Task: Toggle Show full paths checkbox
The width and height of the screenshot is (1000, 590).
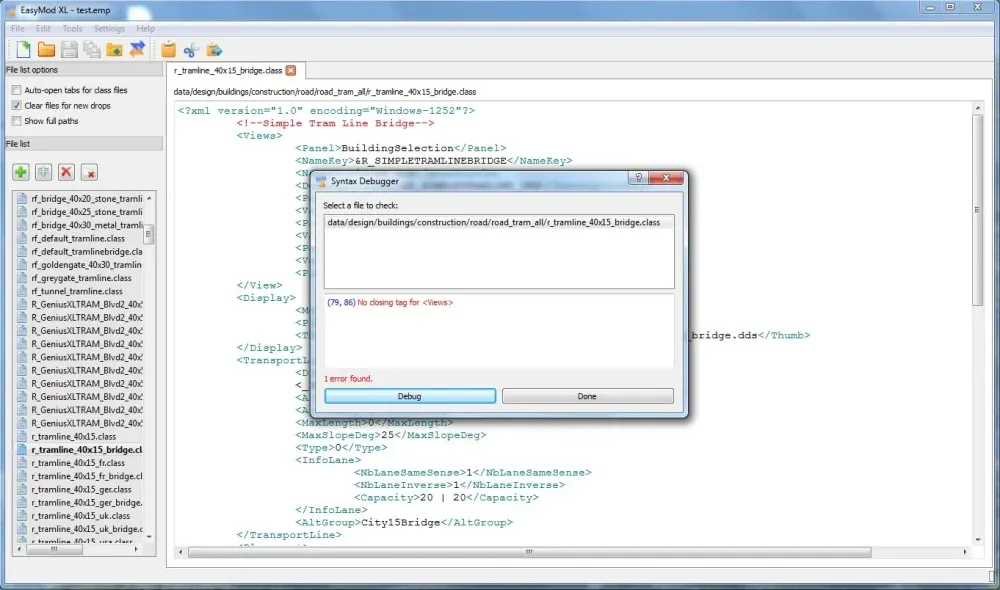Action: (x=16, y=121)
